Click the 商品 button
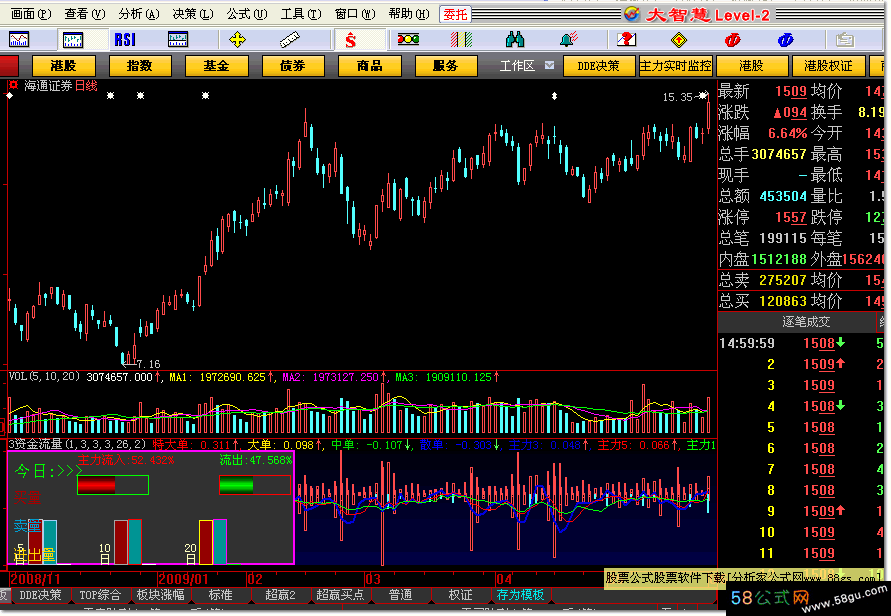The height and width of the screenshot is (616, 891). [x=370, y=66]
